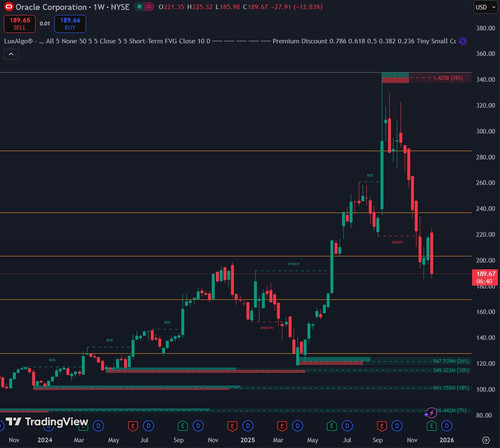Click the dividend marker above 2026 label
Image resolution: width=500 pixels, height=448 pixels.
(447, 426)
